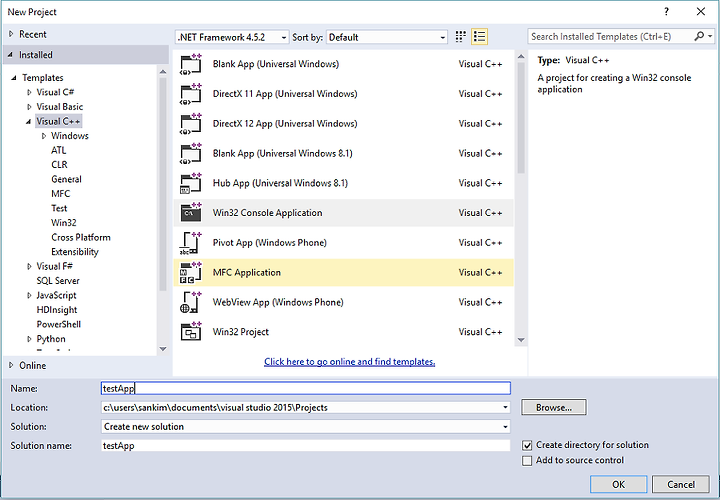Expand the Visual C# node arrow
The width and height of the screenshot is (720, 500).
pyautogui.click(x=29, y=92)
